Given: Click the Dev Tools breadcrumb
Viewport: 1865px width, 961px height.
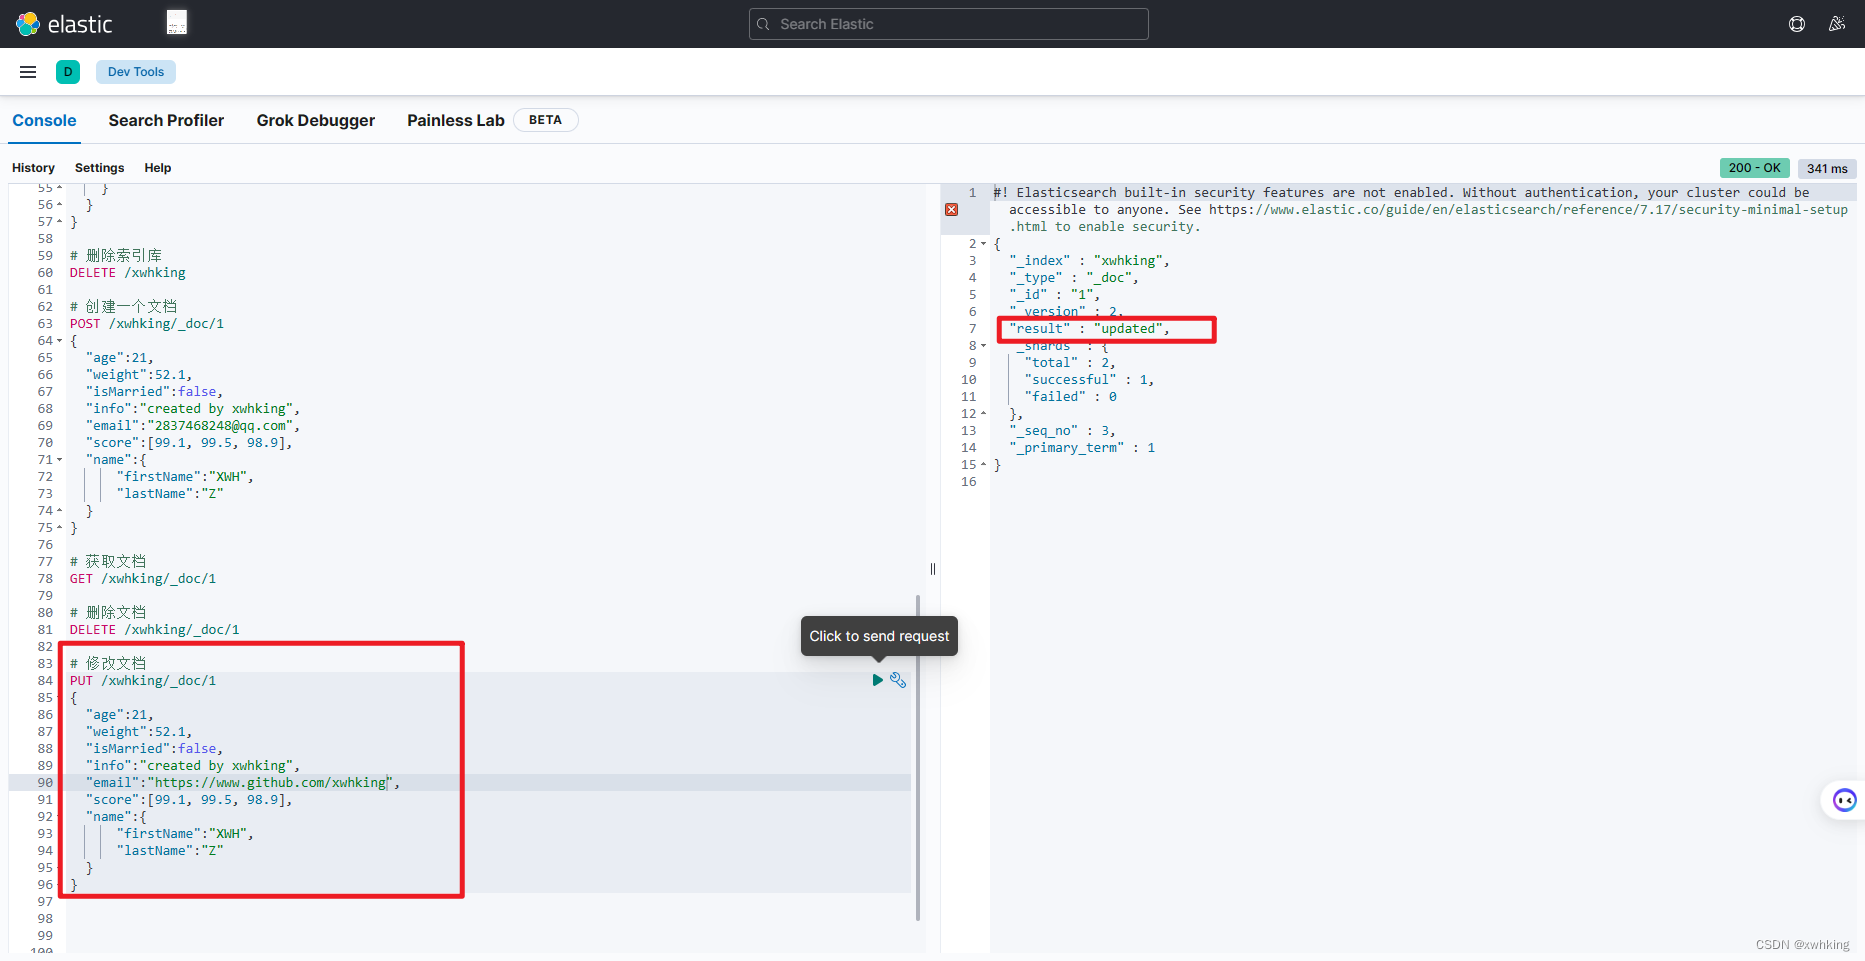Looking at the screenshot, I should (x=136, y=72).
